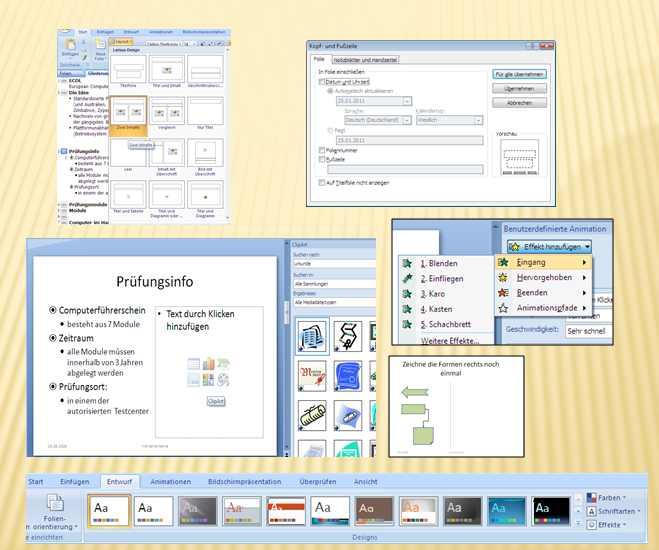The width and height of the screenshot is (659, 550).
Task: Select the 'Nur Titel' layout
Action: click(x=205, y=111)
